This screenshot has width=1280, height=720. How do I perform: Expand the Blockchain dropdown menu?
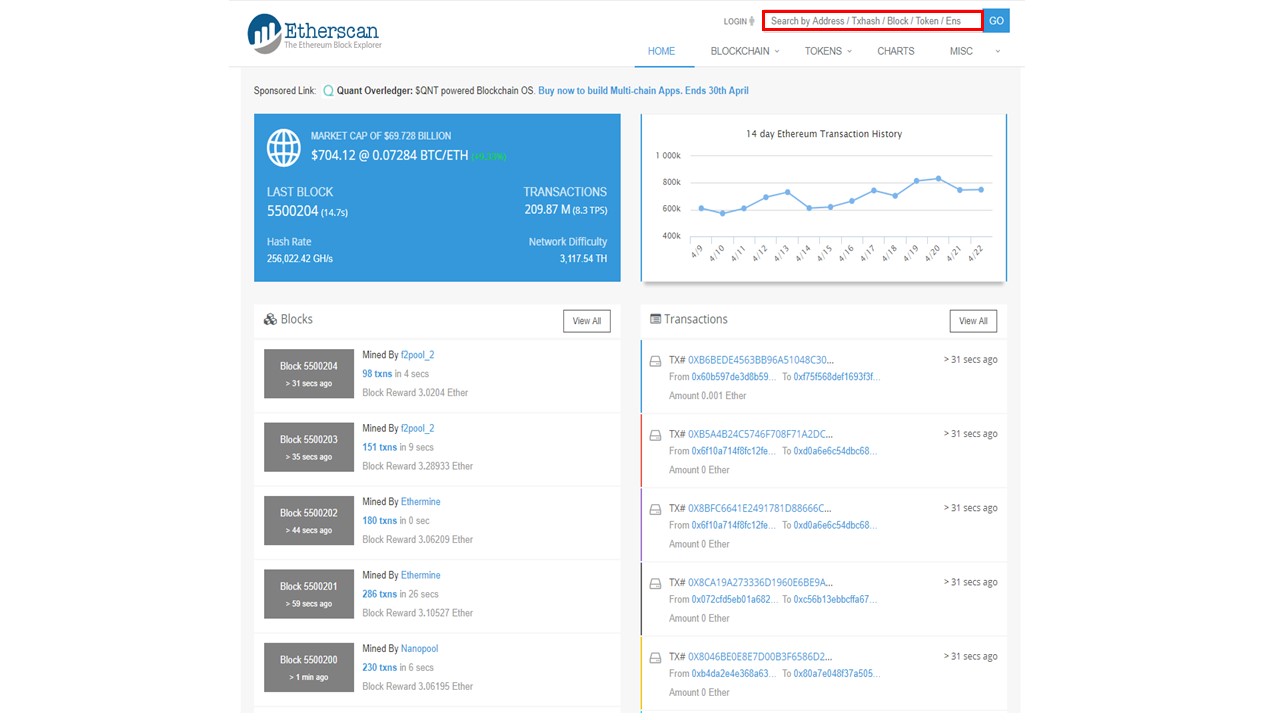pyautogui.click(x=745, y=51)
